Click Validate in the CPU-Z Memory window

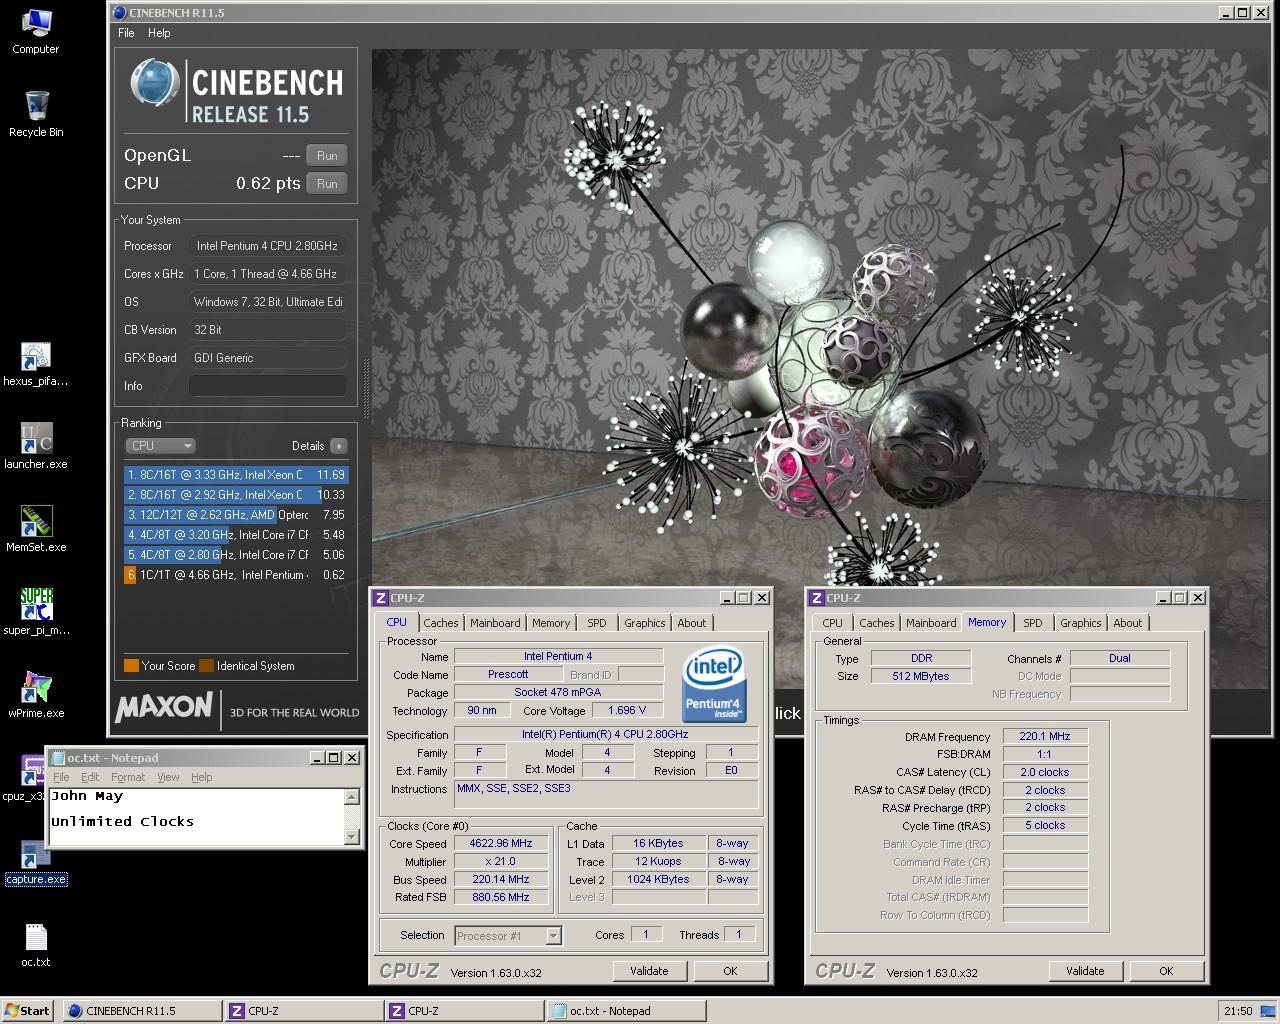(1085, 971)
